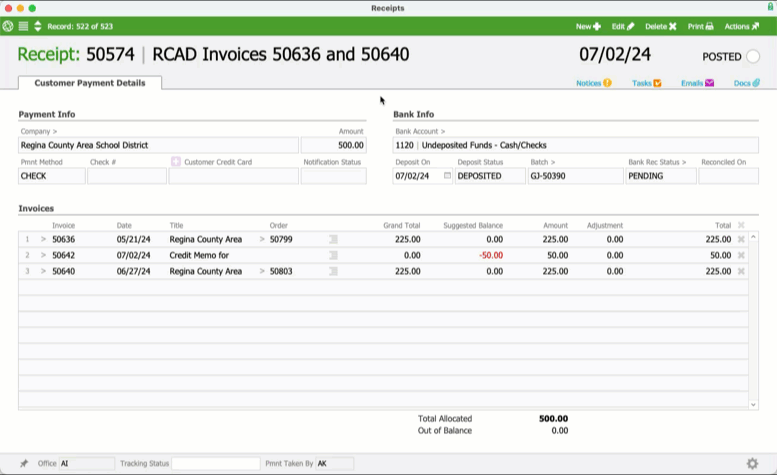The width and height of the screenshot is (777, 475).
Task: Open Docs attachments link
Action: click(x=747, y=83)
